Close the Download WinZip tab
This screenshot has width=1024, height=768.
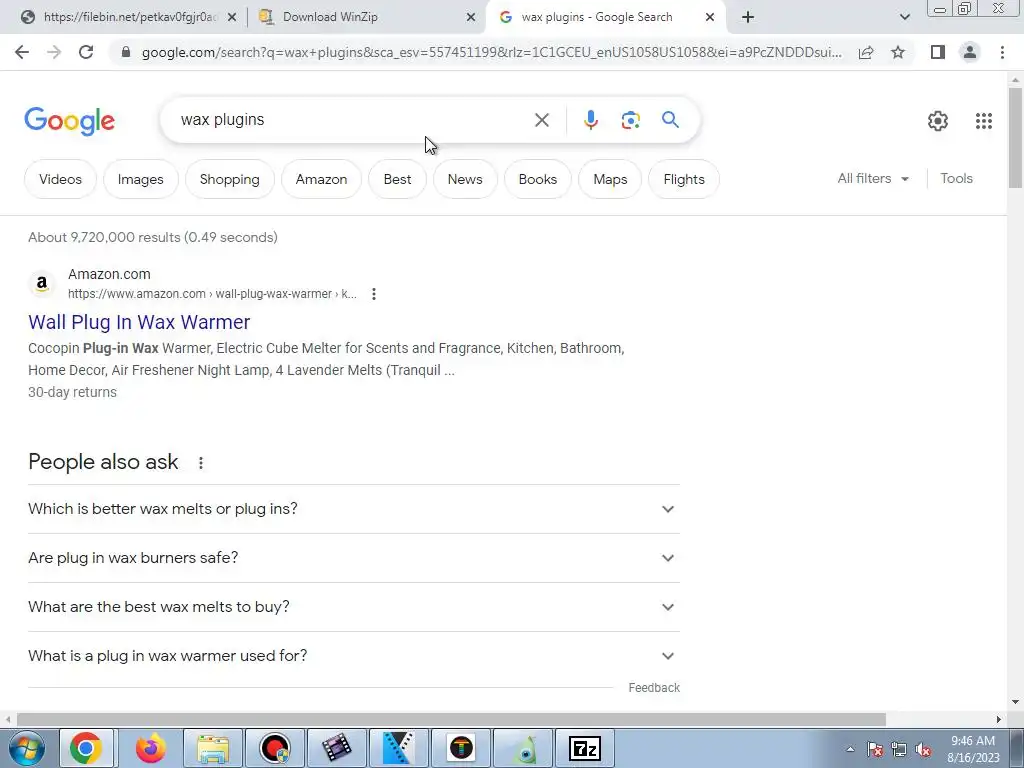point(470,17)
